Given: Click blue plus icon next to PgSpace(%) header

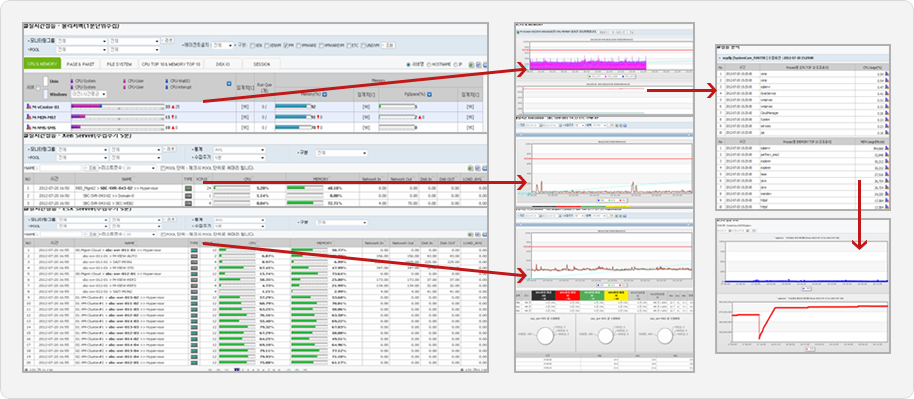Looking at the screenshot, I should click(x=429, y=94).
